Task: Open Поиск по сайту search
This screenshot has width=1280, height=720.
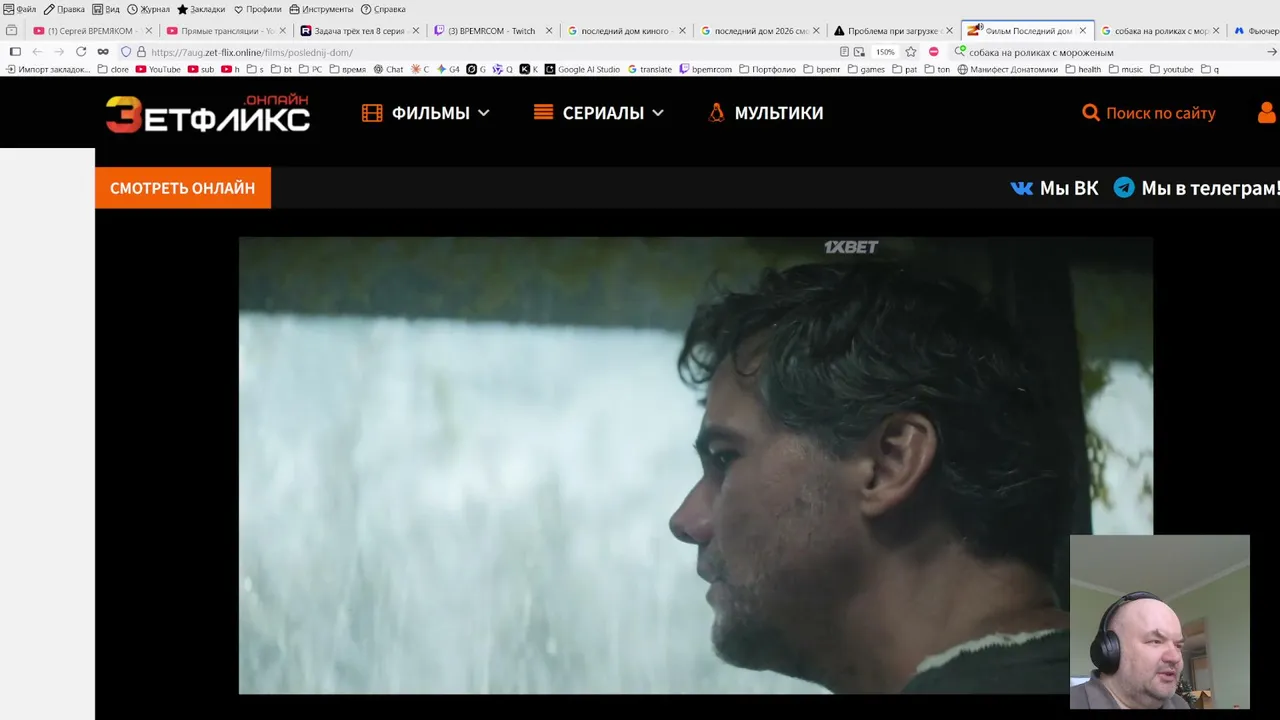Action: pyautogui.click(x=1149, y=113)
